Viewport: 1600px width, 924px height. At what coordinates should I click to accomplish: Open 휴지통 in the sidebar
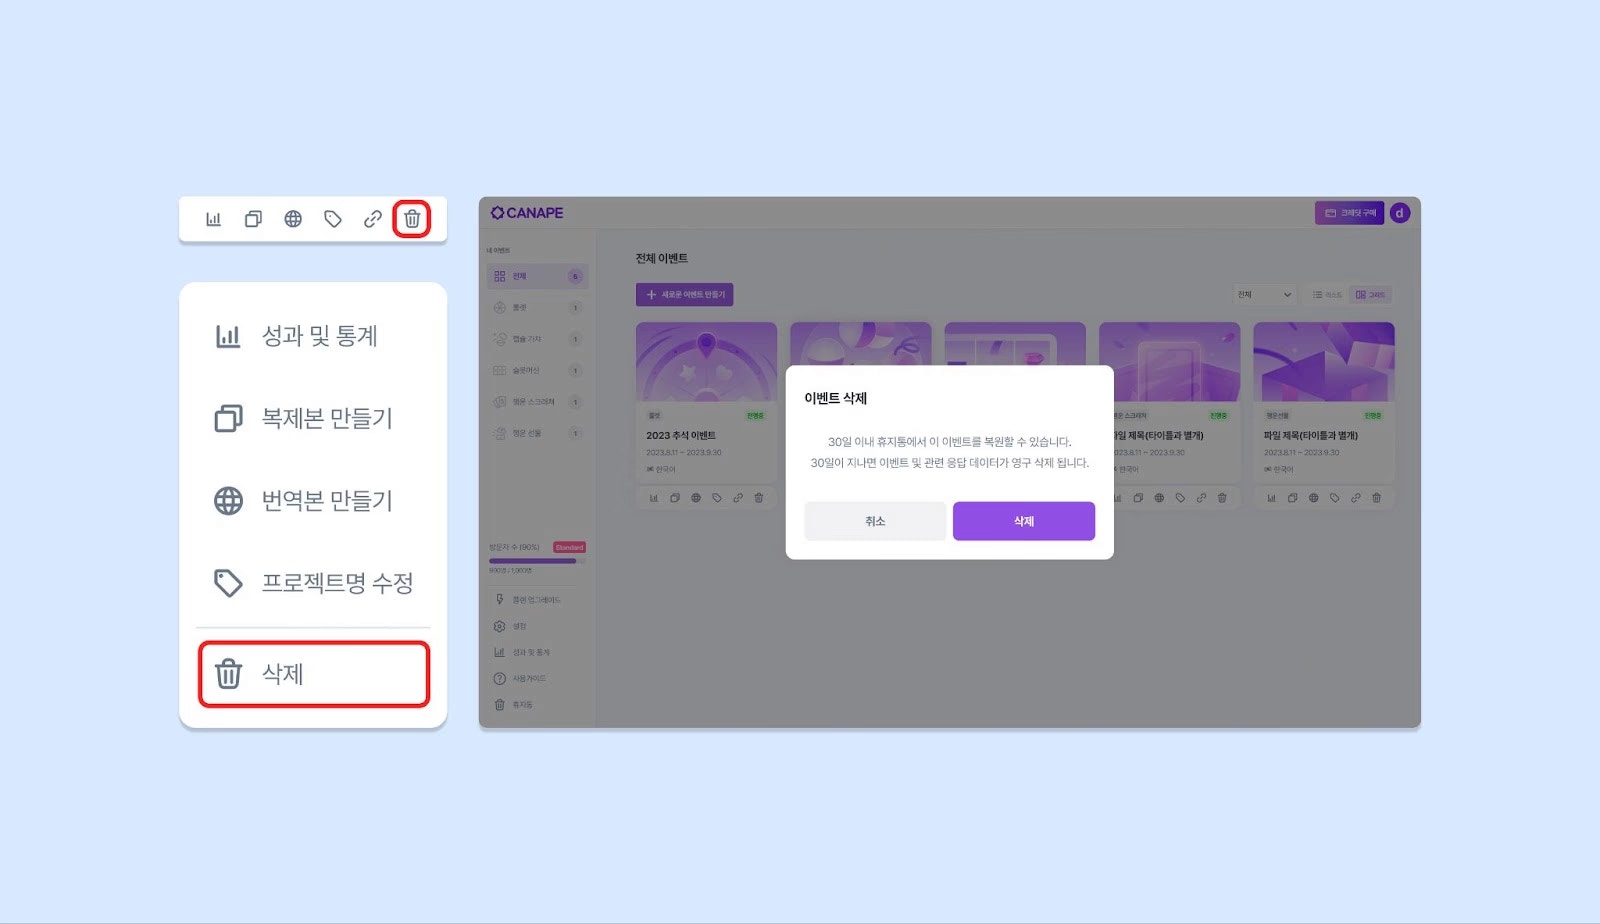[x=512, y=705]
